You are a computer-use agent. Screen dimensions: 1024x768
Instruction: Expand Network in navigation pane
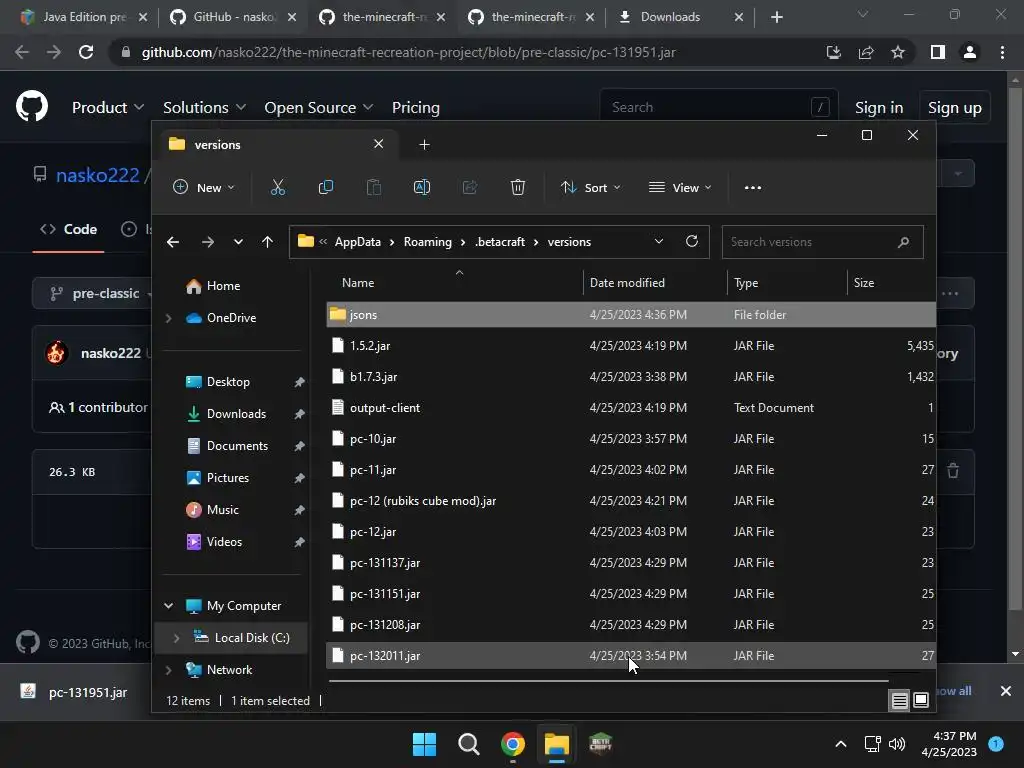tap(168, 670)
